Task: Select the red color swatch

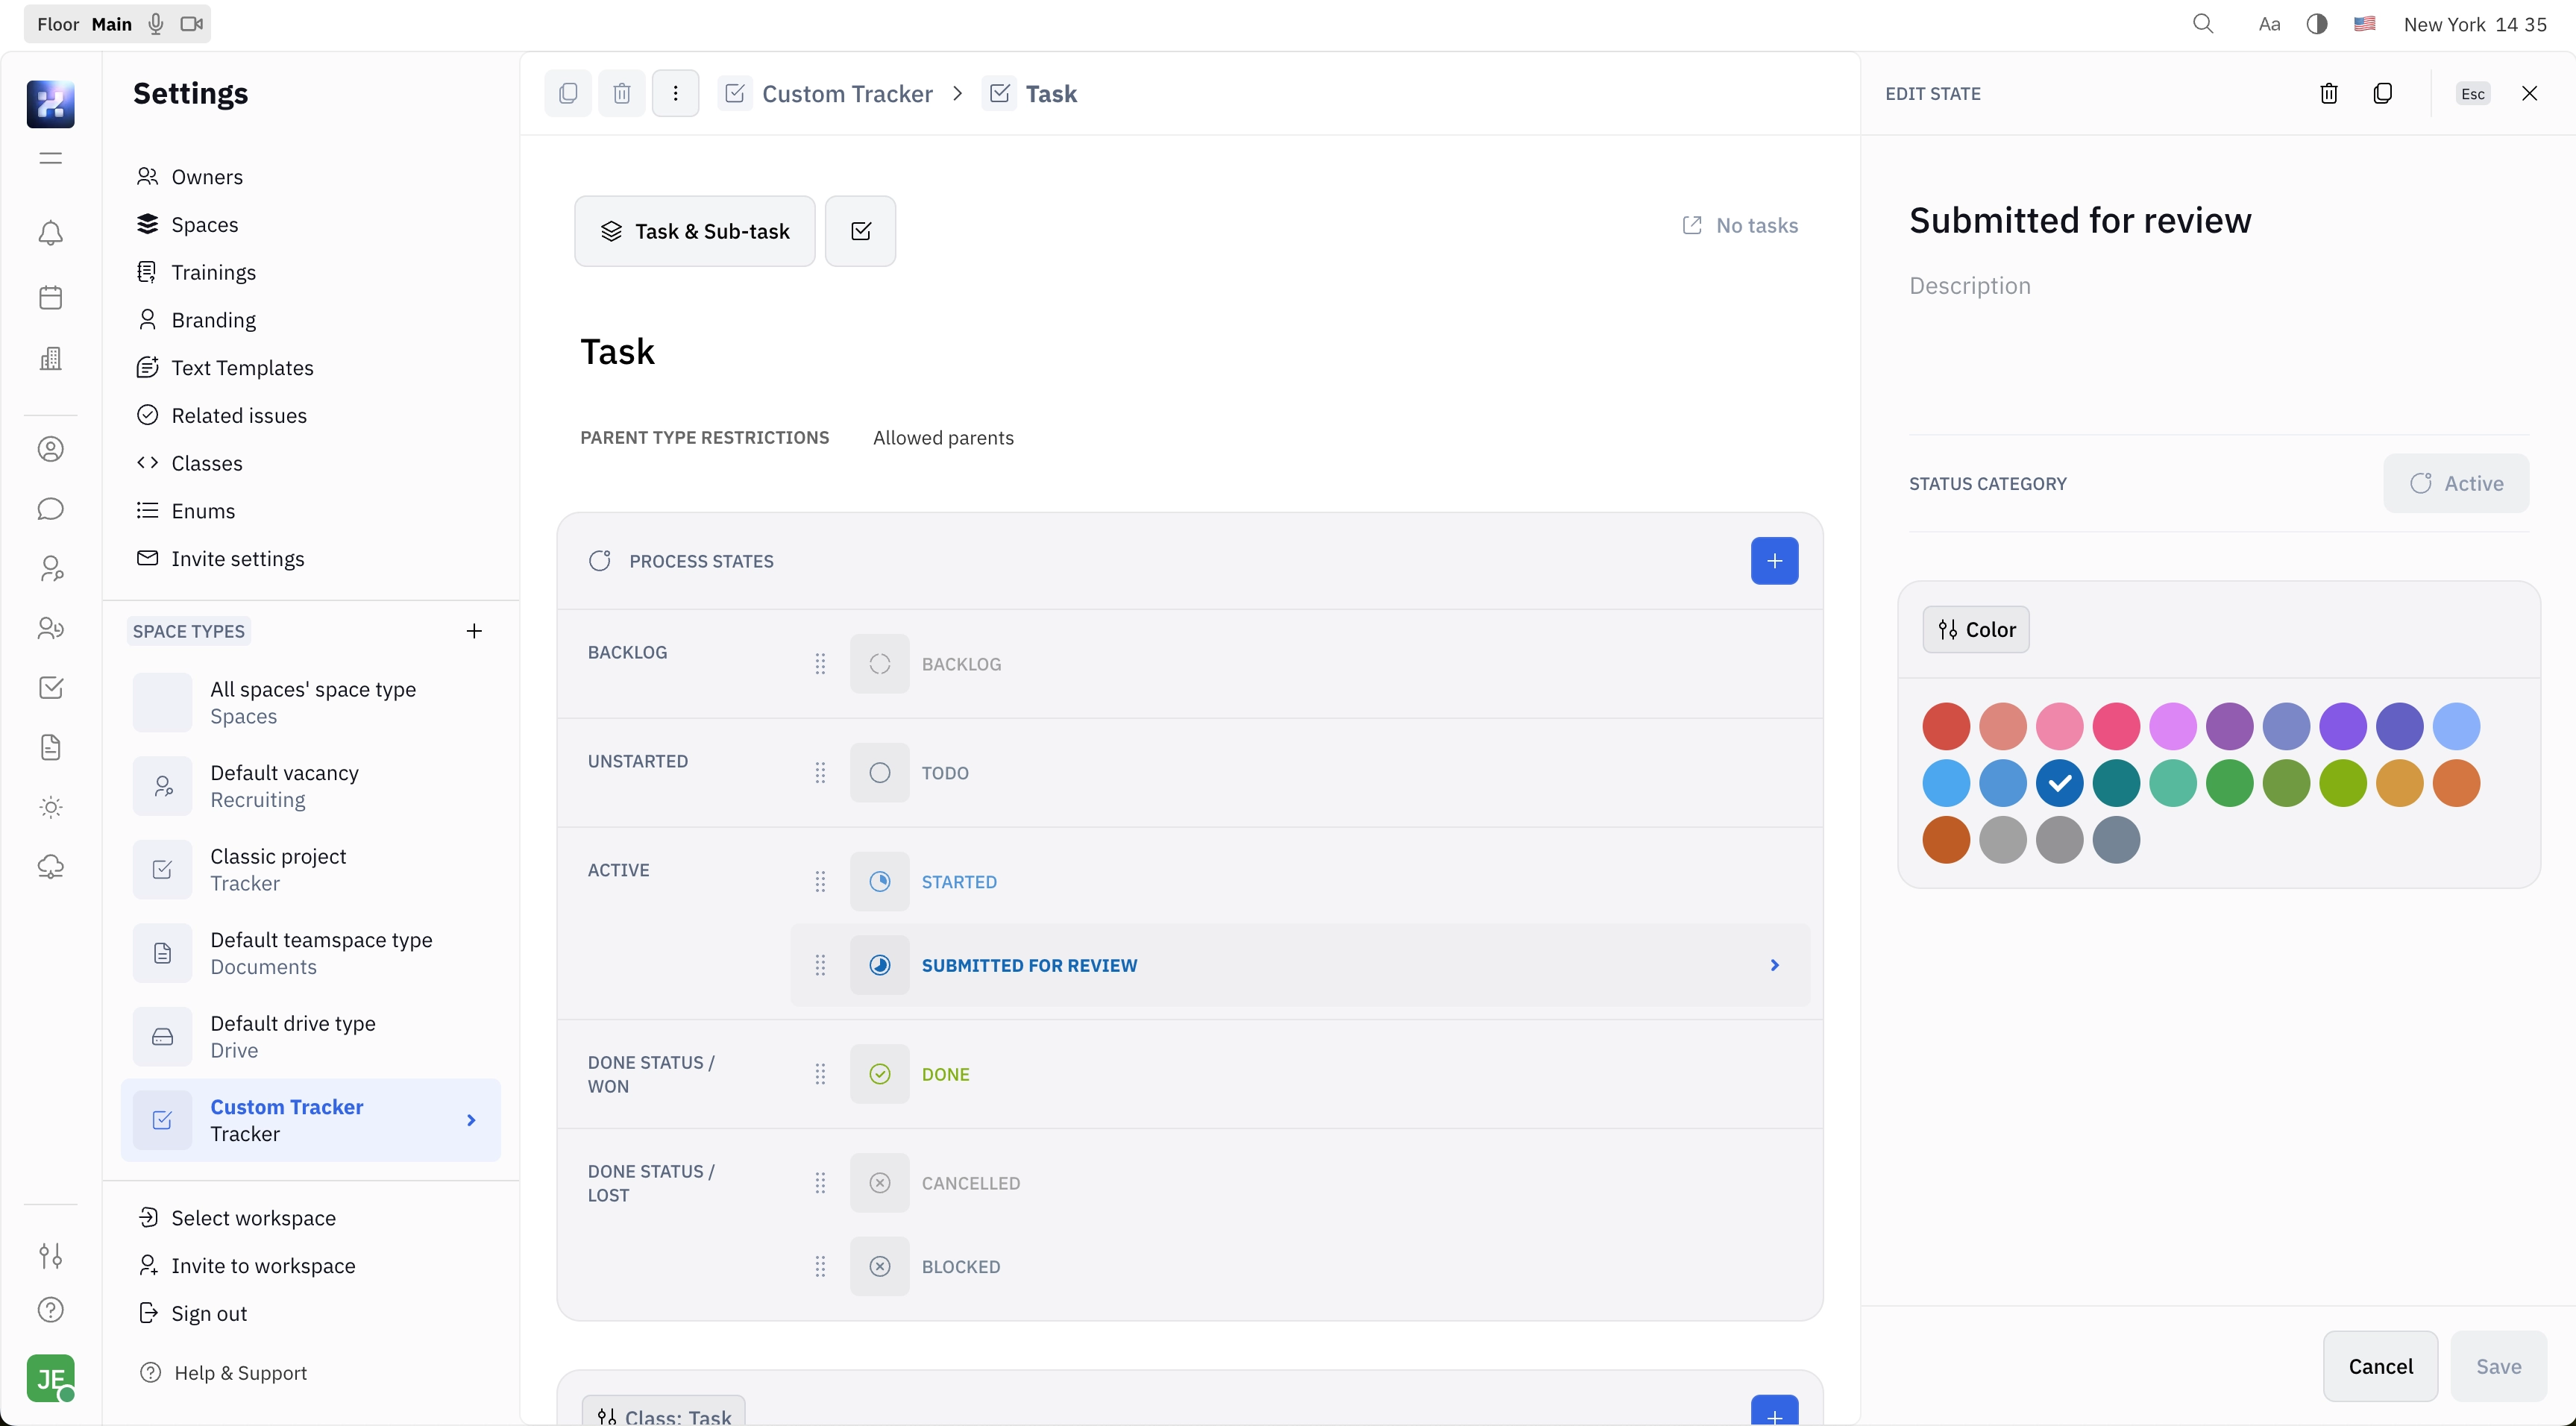Action: coord(1946,726)
